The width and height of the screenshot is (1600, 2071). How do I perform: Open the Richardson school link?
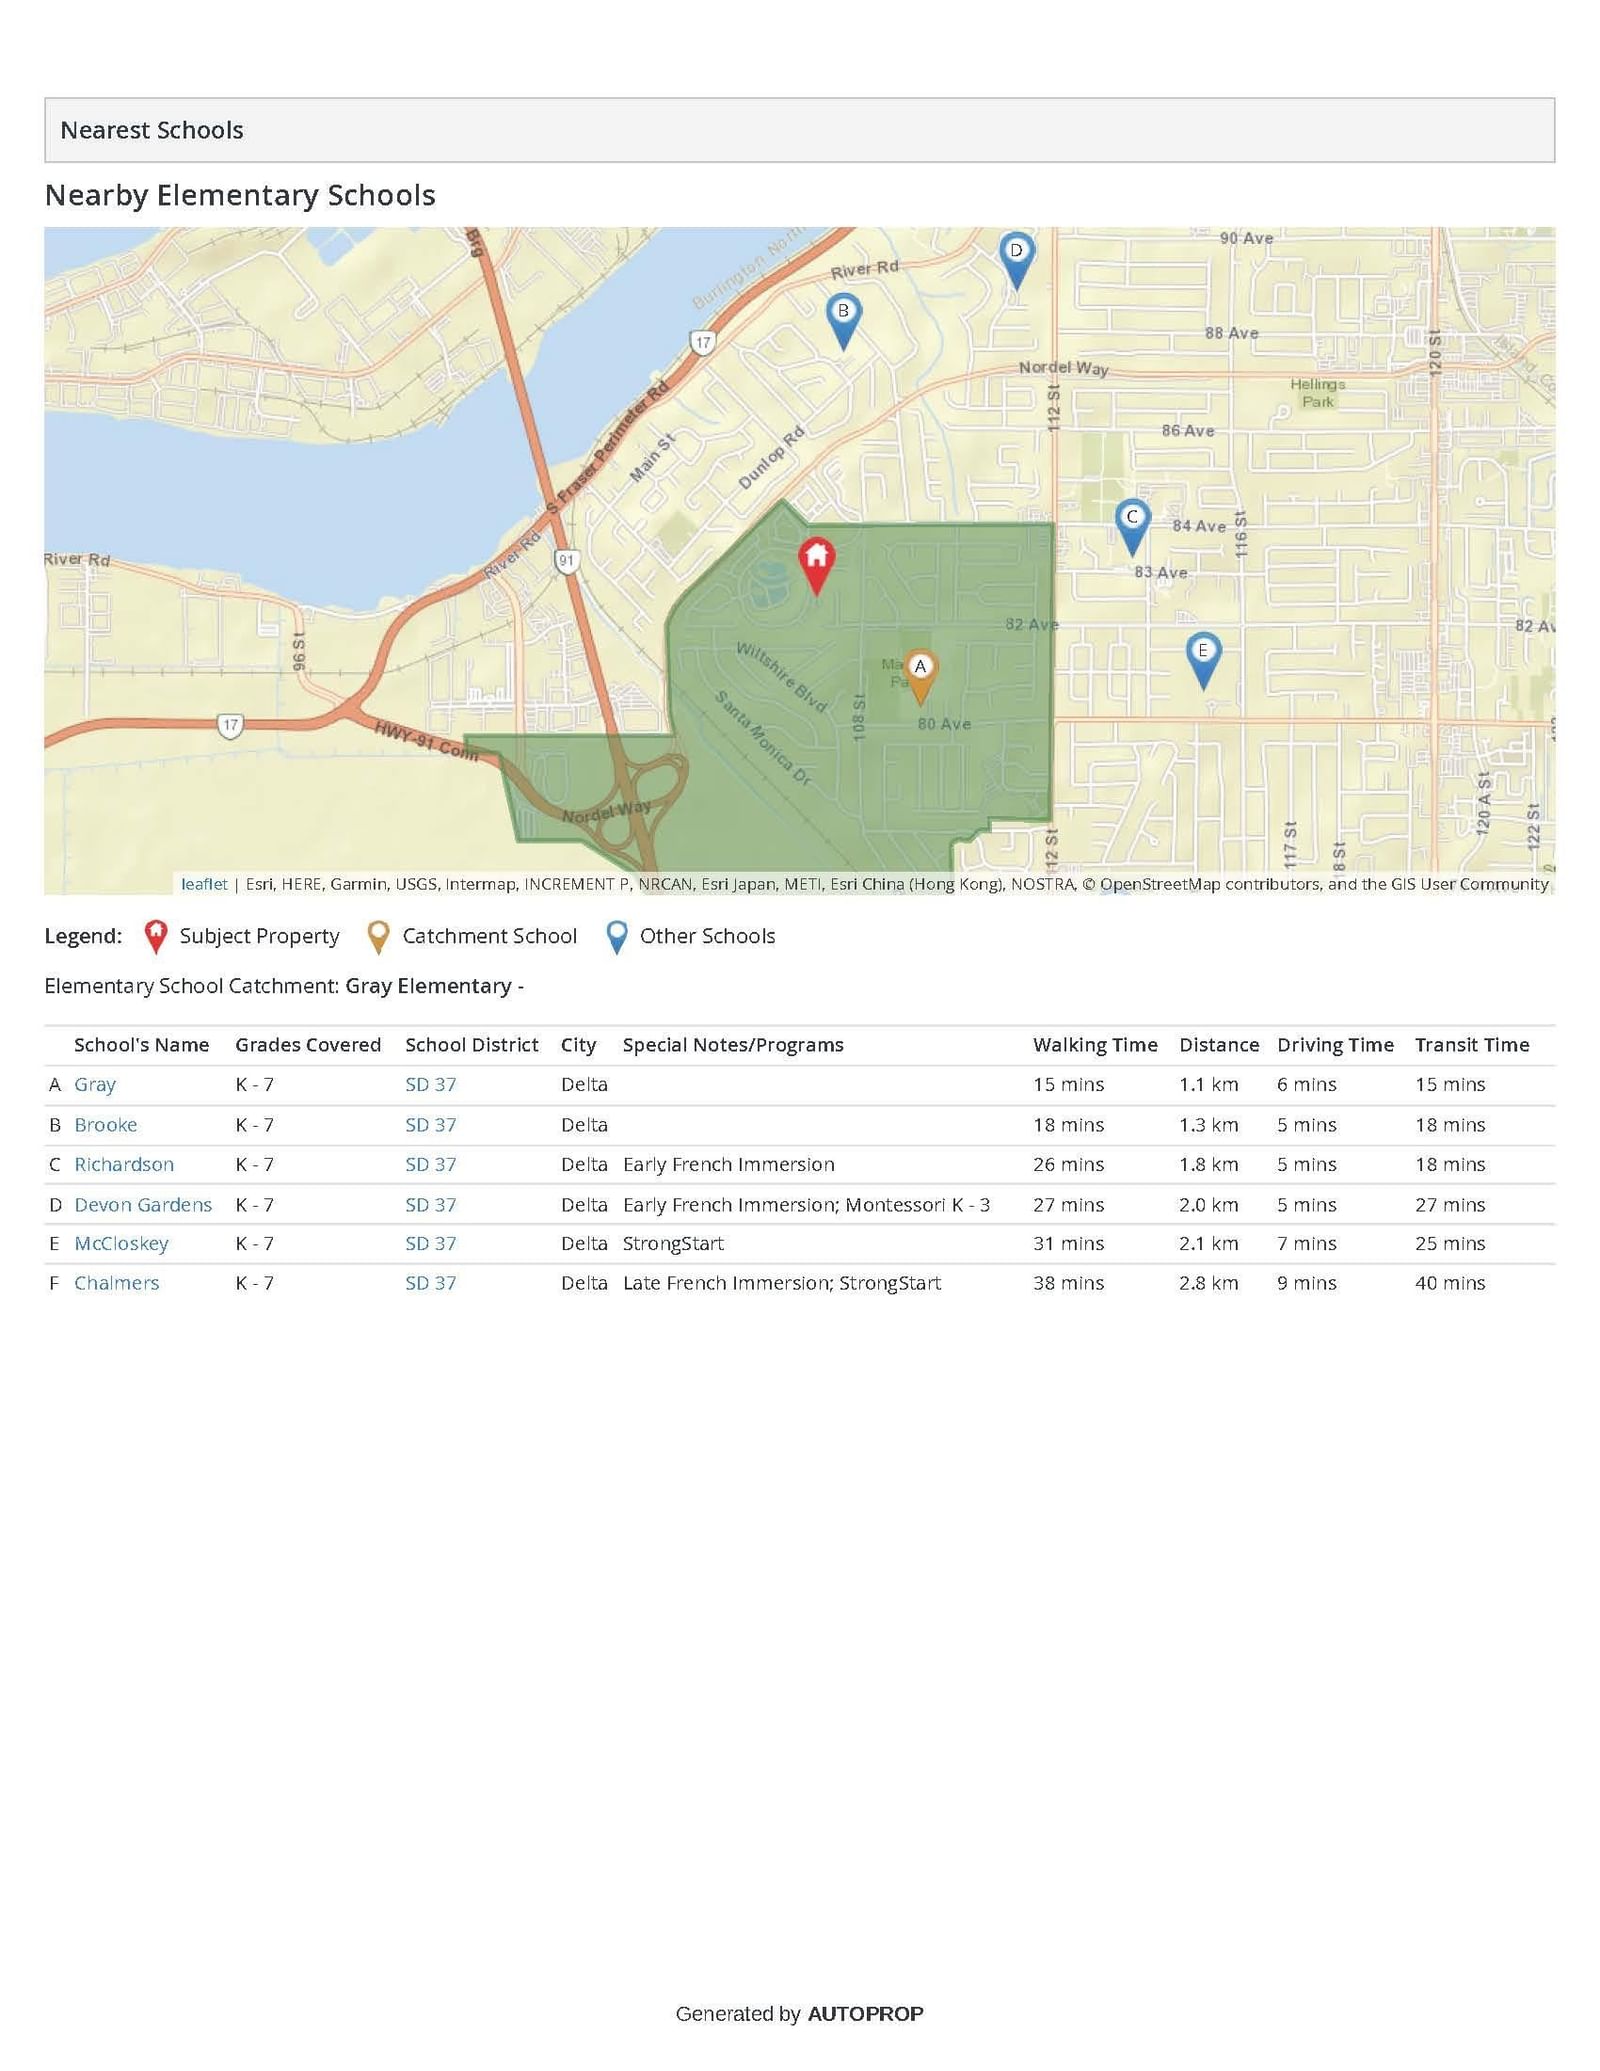pos(124,1164)
